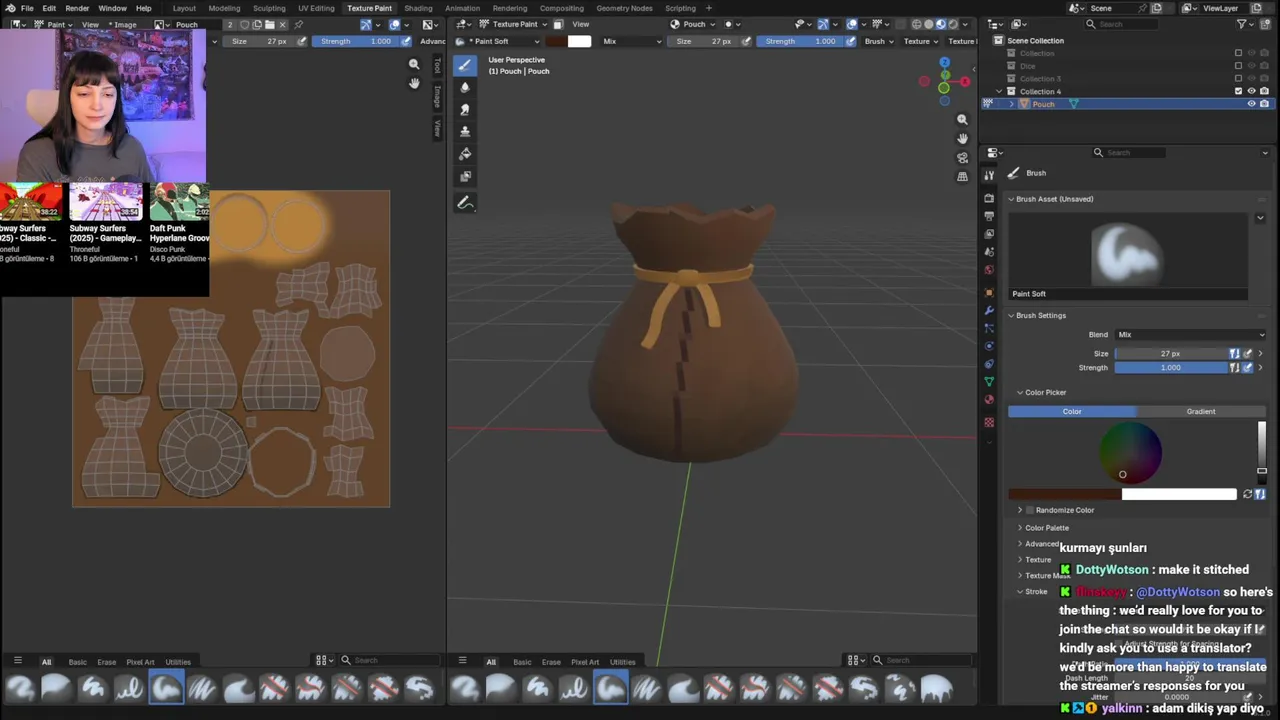Click the viewport pan hand icon

coord(962,138)
